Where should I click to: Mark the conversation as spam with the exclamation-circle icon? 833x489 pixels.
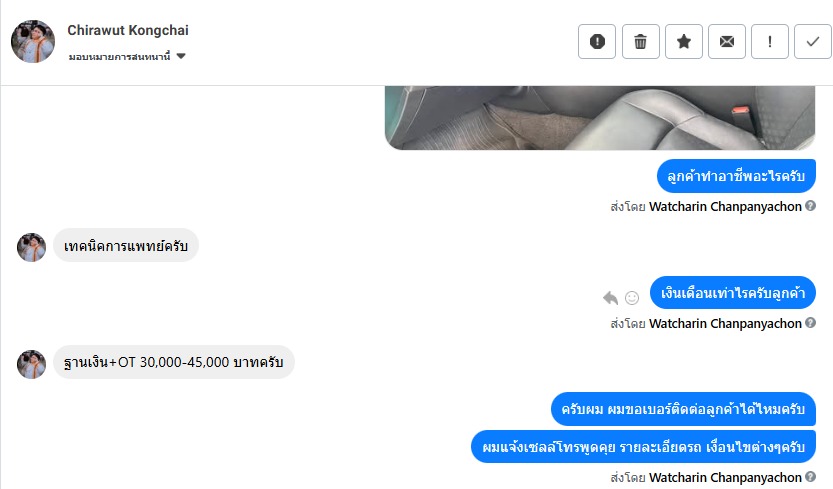click(x=597, y=41)
